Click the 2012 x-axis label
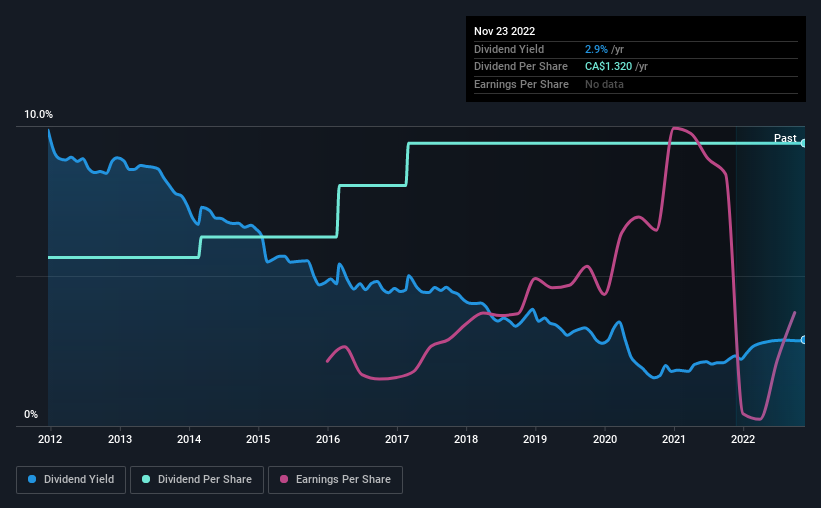Screen dimensions: 821x508 [50, 439]
